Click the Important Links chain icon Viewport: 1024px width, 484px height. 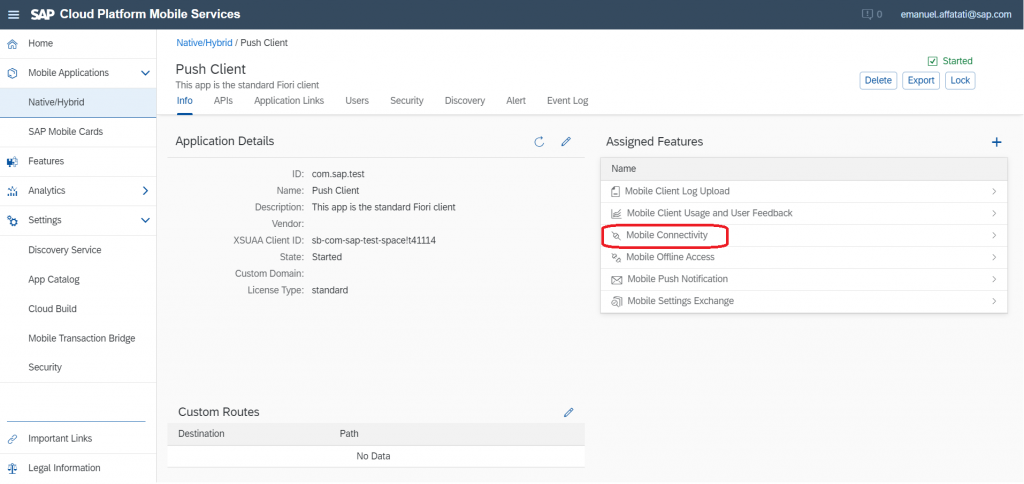tap(12, 439)
